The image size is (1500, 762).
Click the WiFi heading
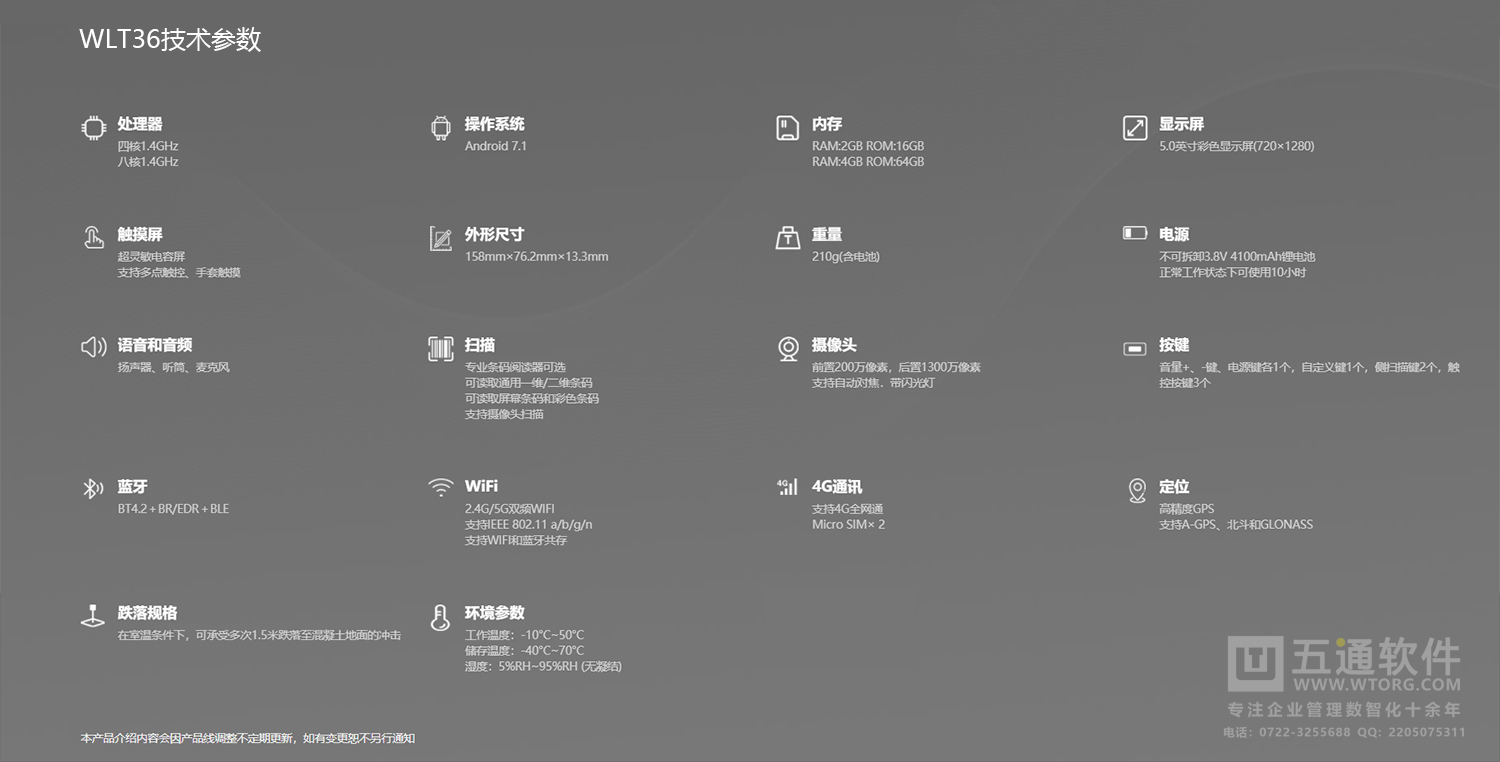[481, 486]
